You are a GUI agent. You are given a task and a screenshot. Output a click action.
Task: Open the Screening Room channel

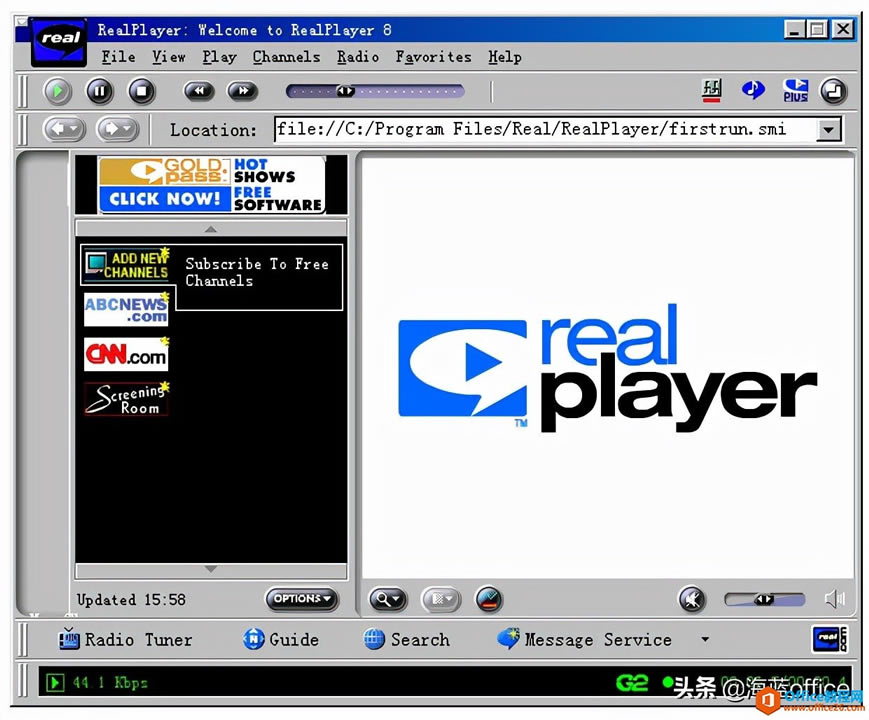tap(126, 399)
